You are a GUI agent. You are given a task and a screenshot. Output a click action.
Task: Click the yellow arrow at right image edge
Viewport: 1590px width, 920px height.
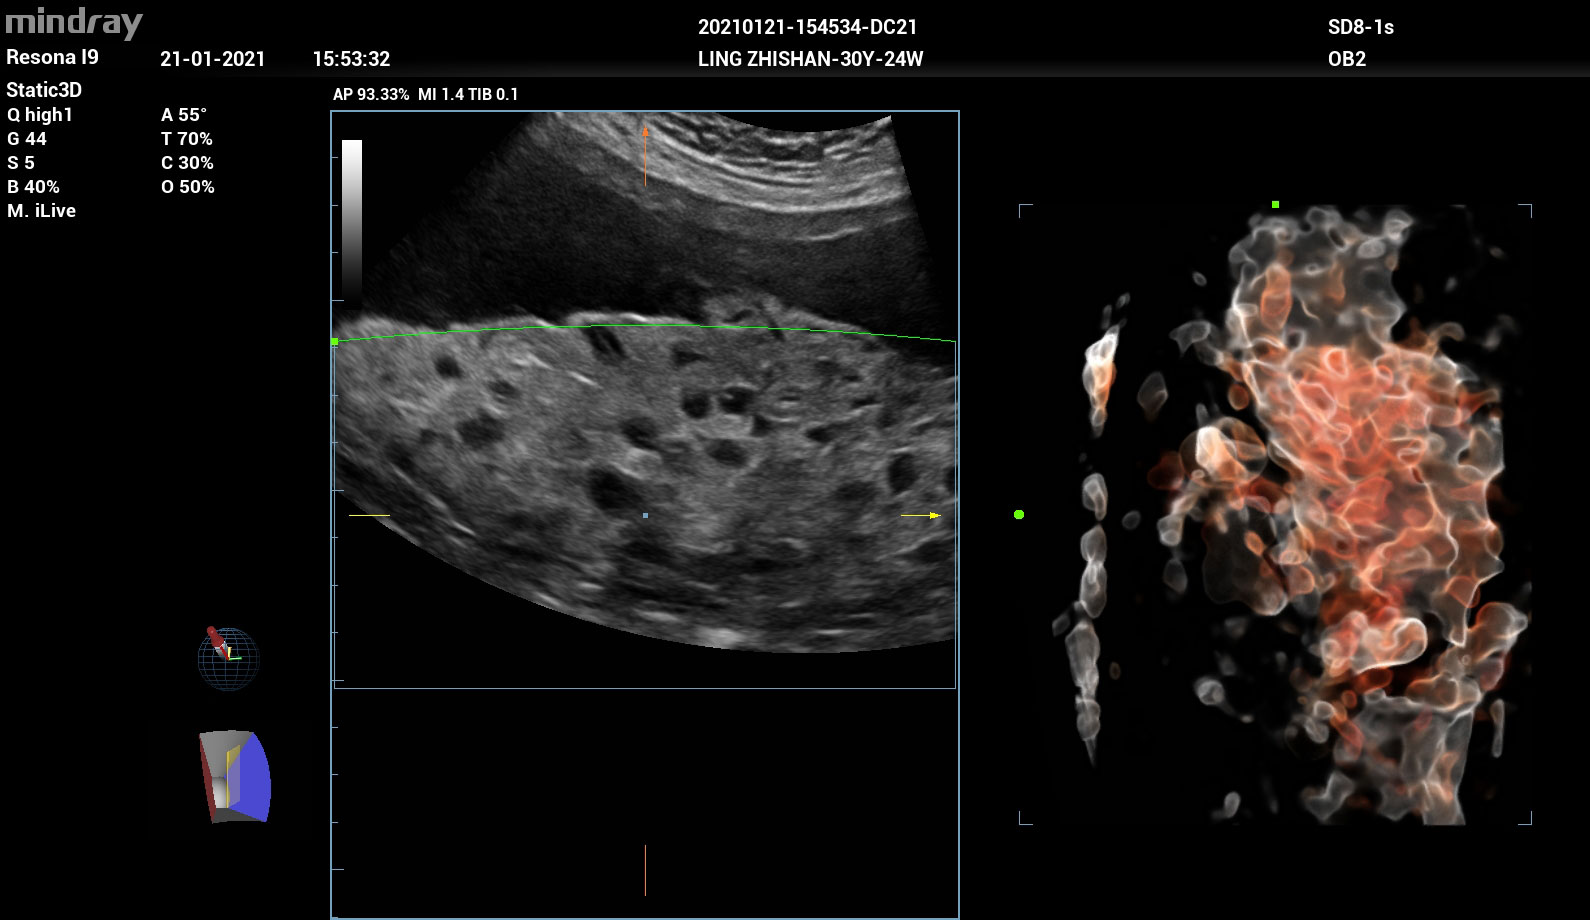tap(922, 515)
